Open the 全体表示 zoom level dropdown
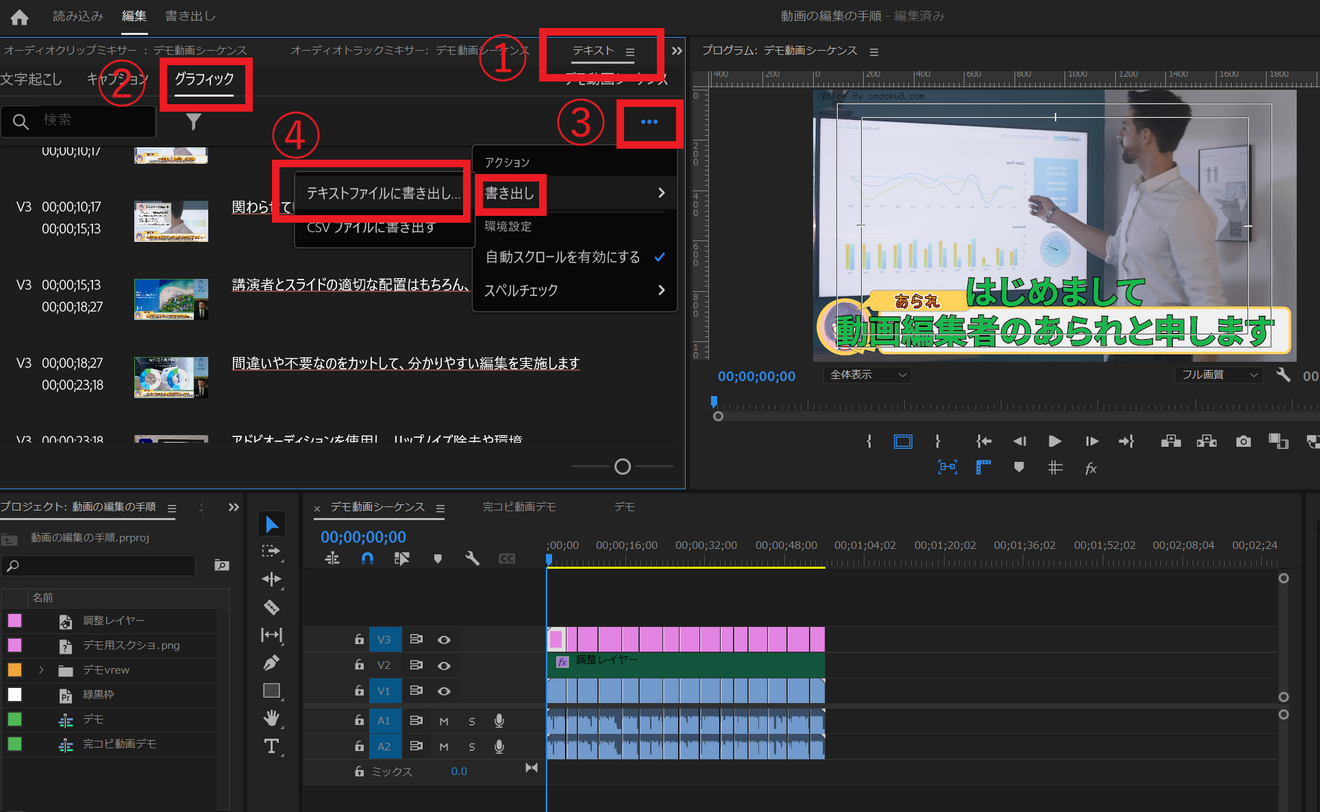 point(867,375)
